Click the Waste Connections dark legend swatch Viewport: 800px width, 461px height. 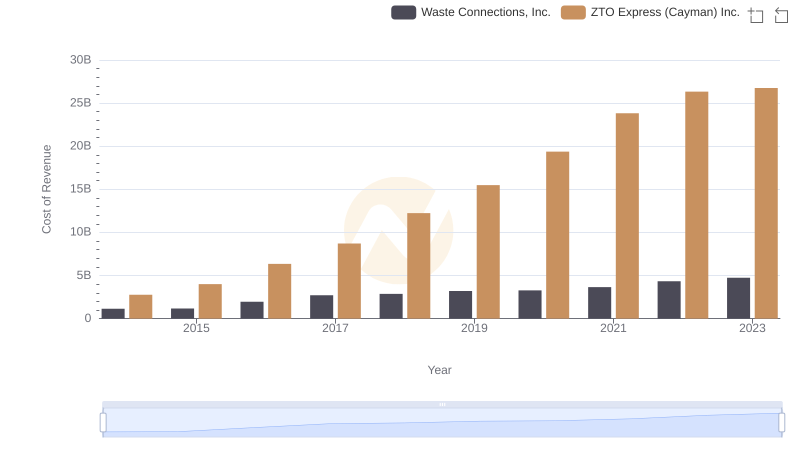tap(404, 12)
